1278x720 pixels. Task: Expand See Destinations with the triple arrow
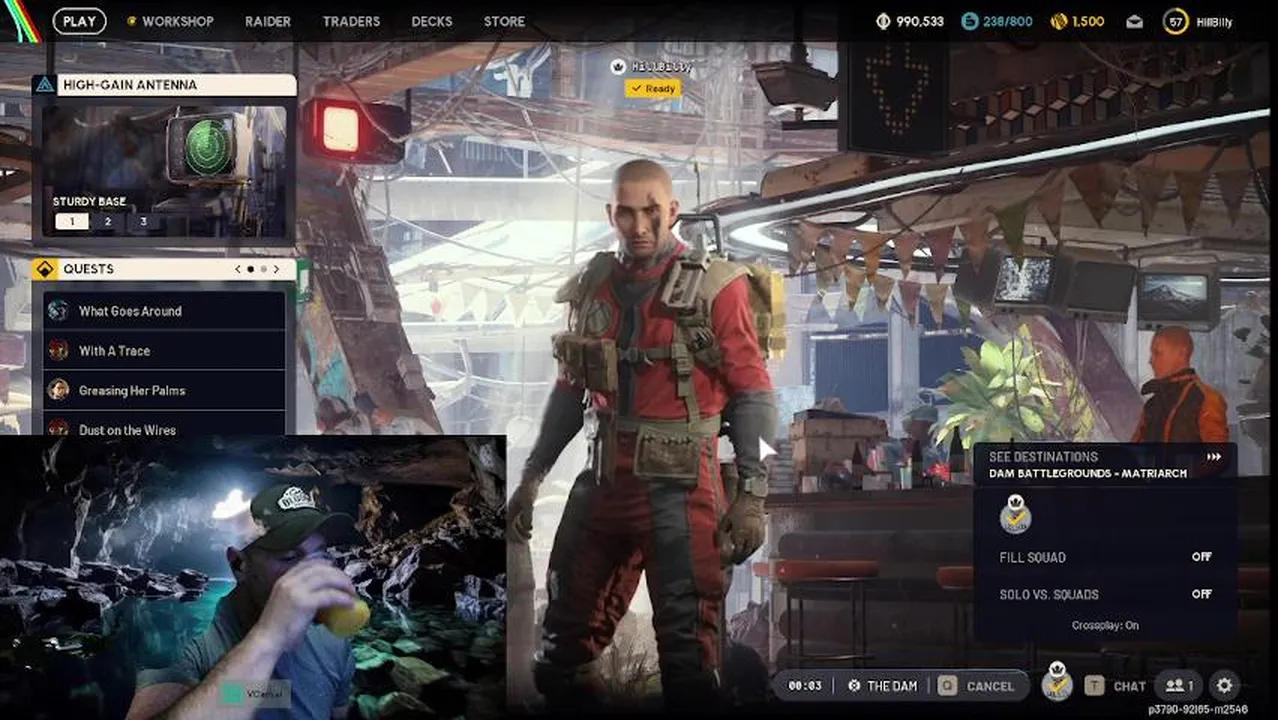(x=1214, y=457)
